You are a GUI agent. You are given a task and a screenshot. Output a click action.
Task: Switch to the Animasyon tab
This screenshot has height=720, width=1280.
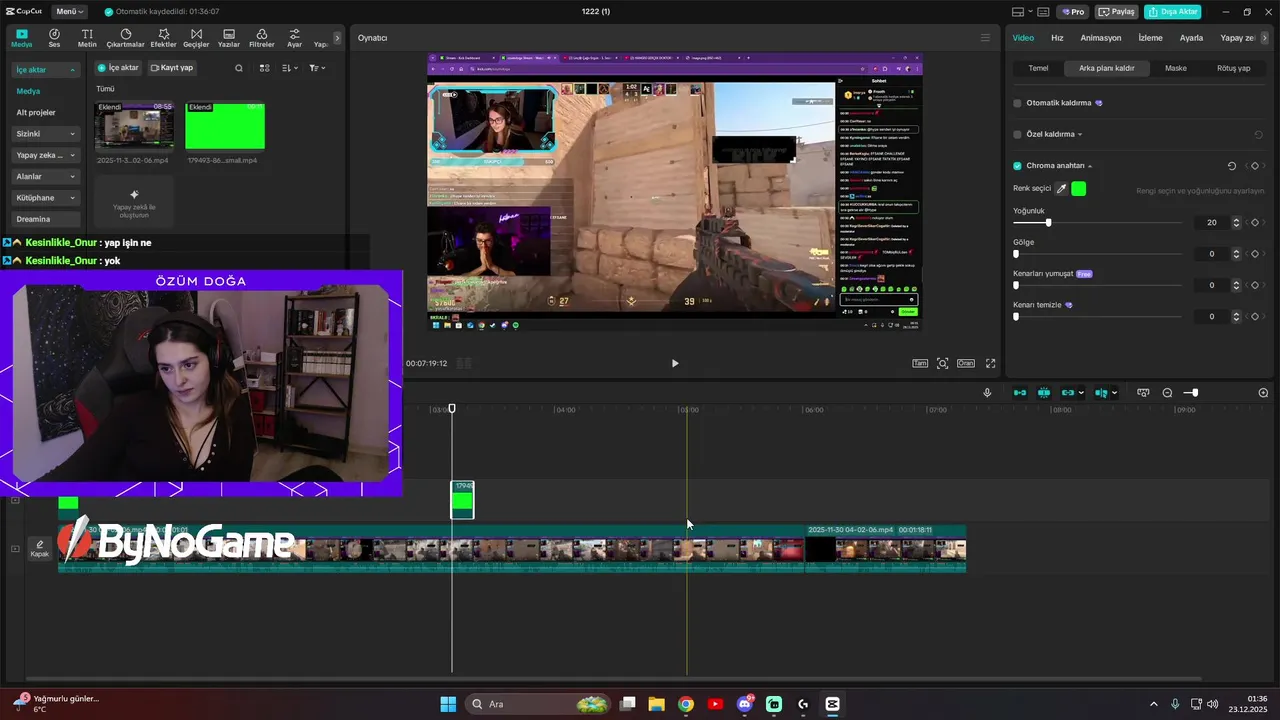pyautogui.click(x=1101, y=38)
